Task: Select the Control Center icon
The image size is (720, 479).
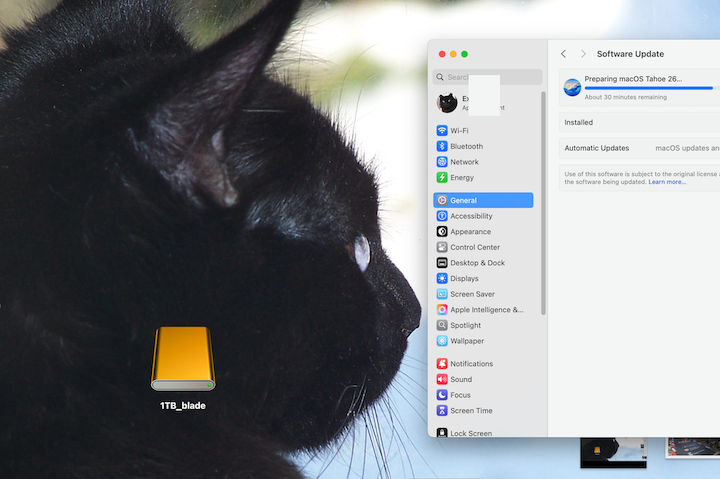Action: click(442, 247)
